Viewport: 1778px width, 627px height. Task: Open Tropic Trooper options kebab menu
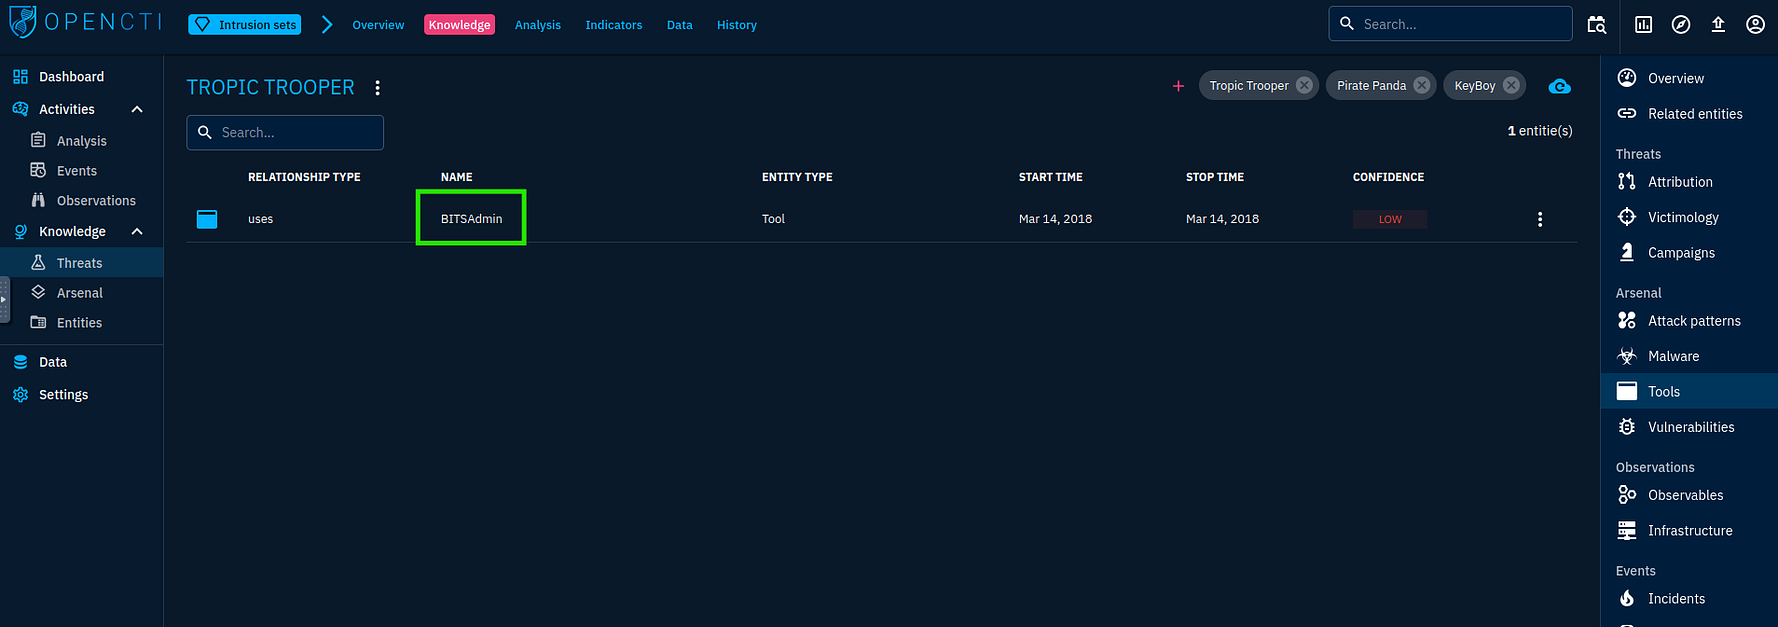click(377, 88)
